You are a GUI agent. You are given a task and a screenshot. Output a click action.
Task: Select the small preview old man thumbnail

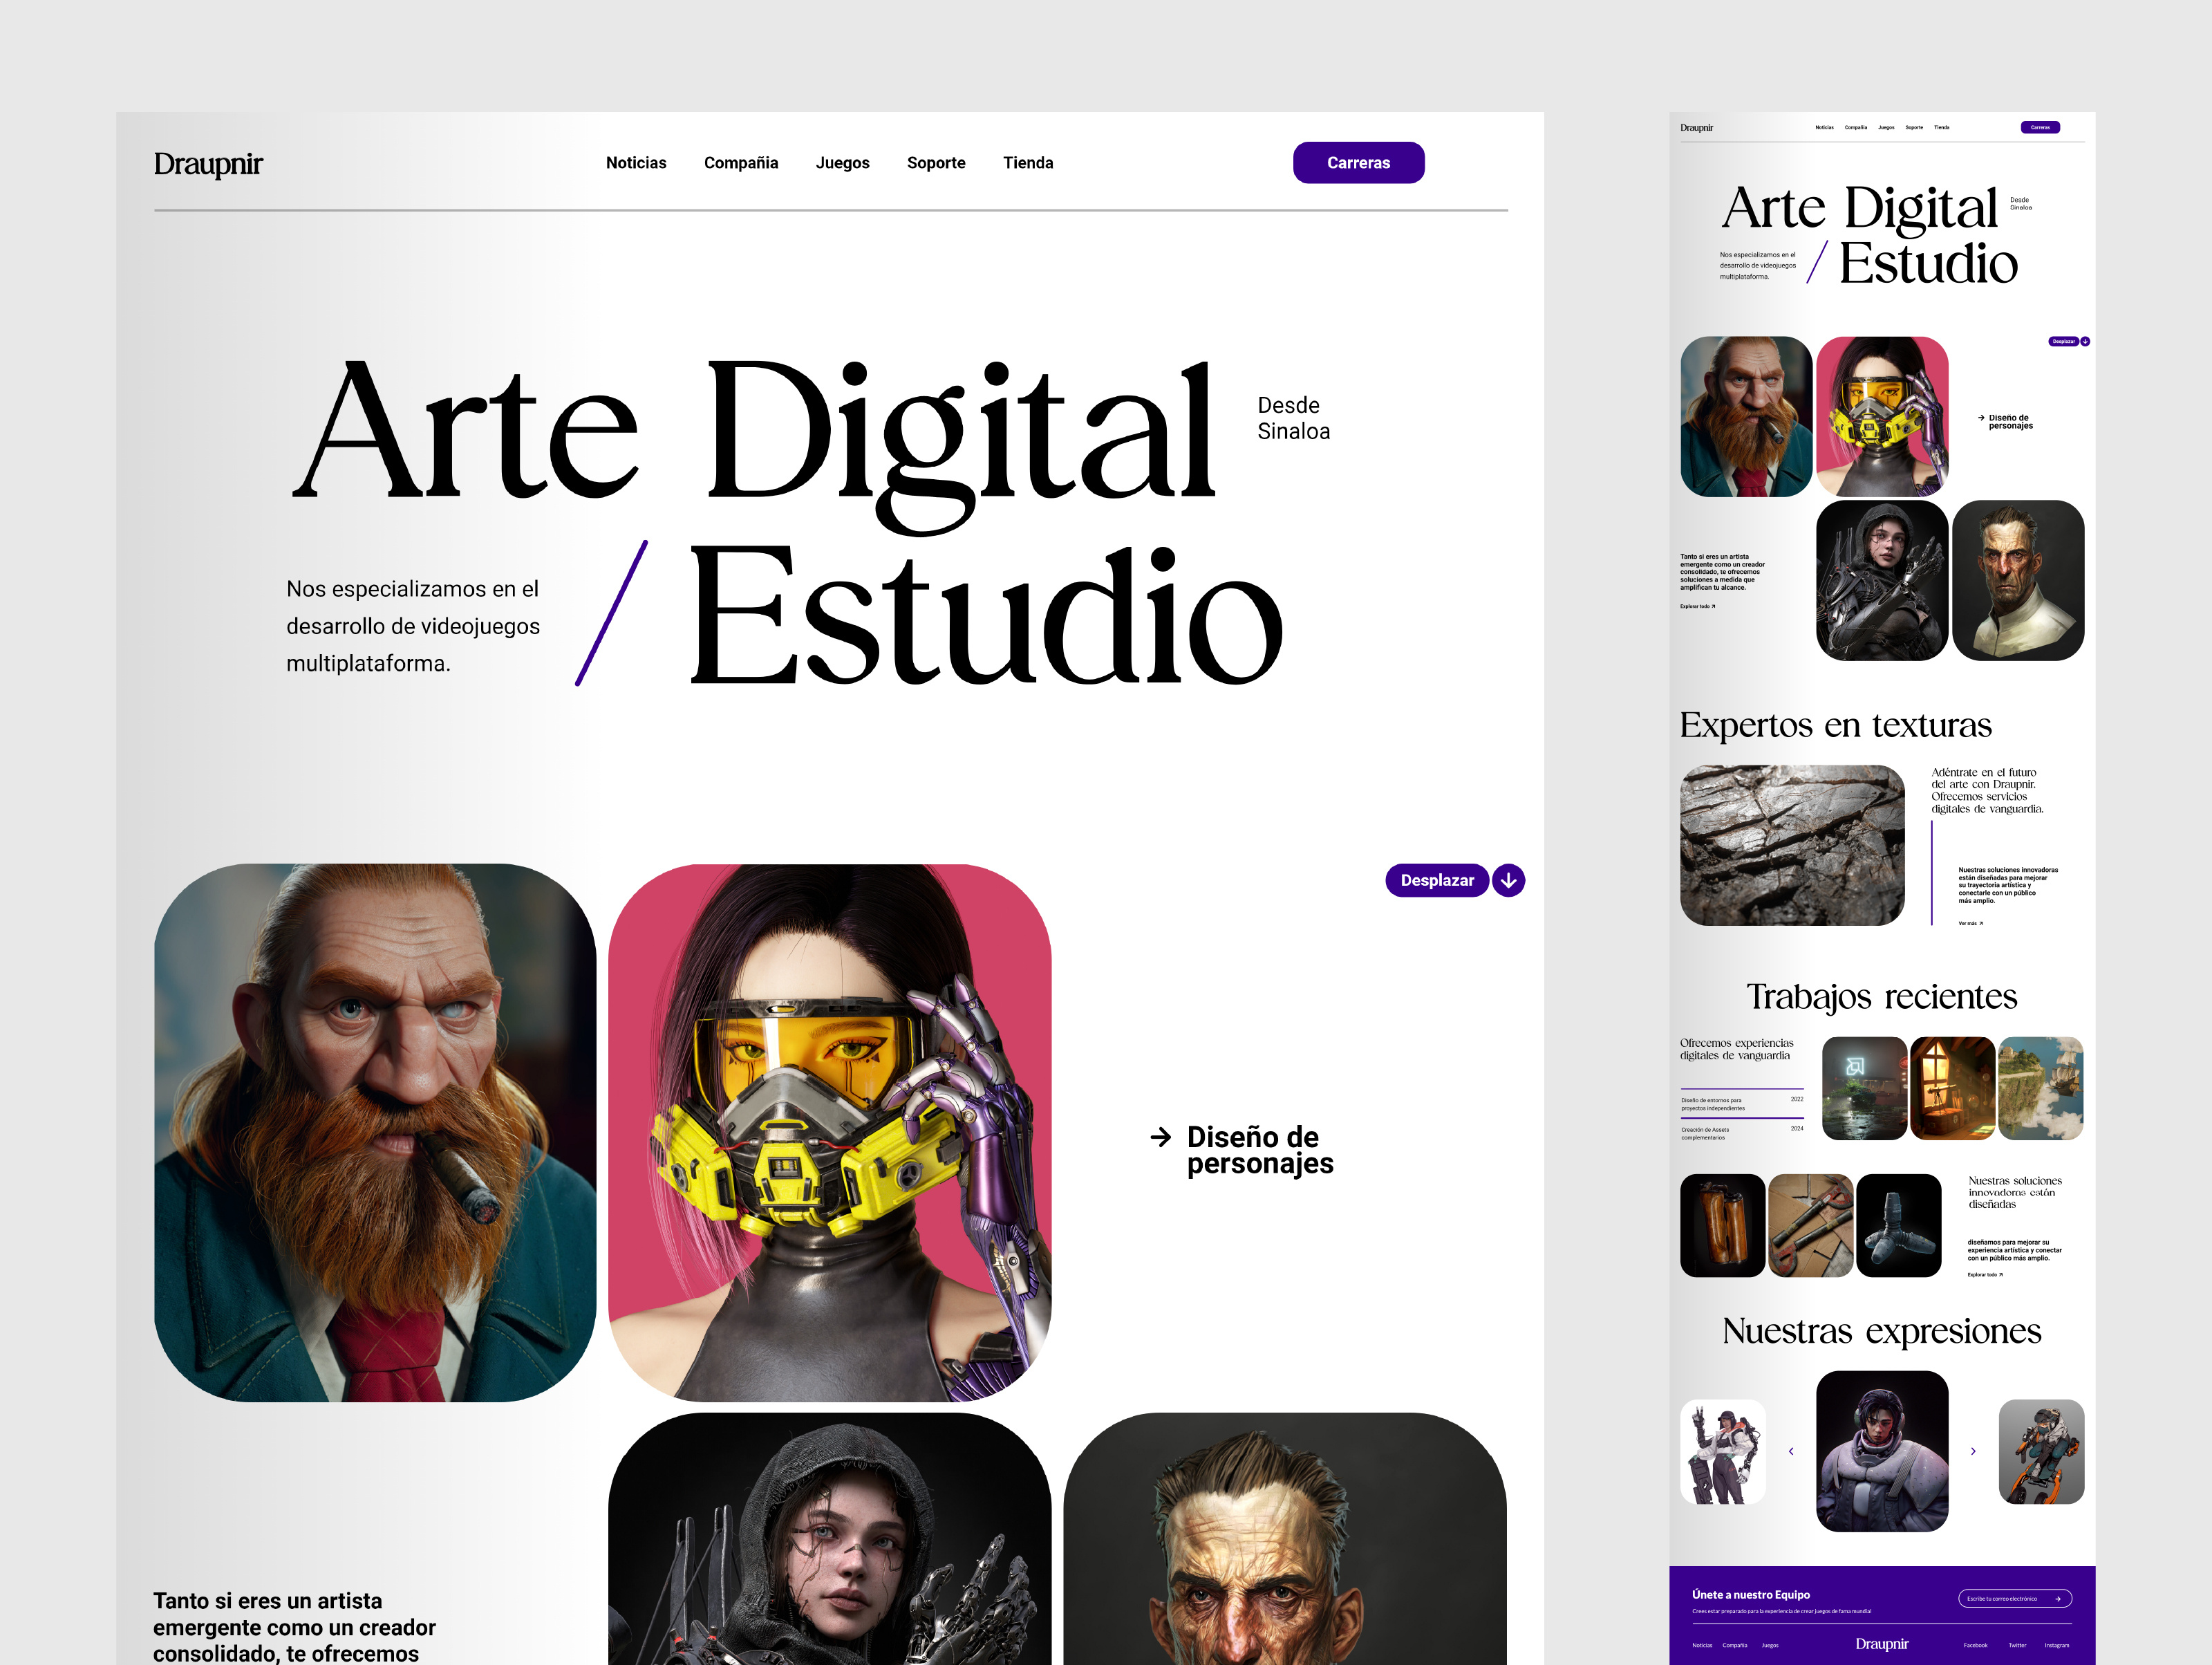(x=2018, y=580)
